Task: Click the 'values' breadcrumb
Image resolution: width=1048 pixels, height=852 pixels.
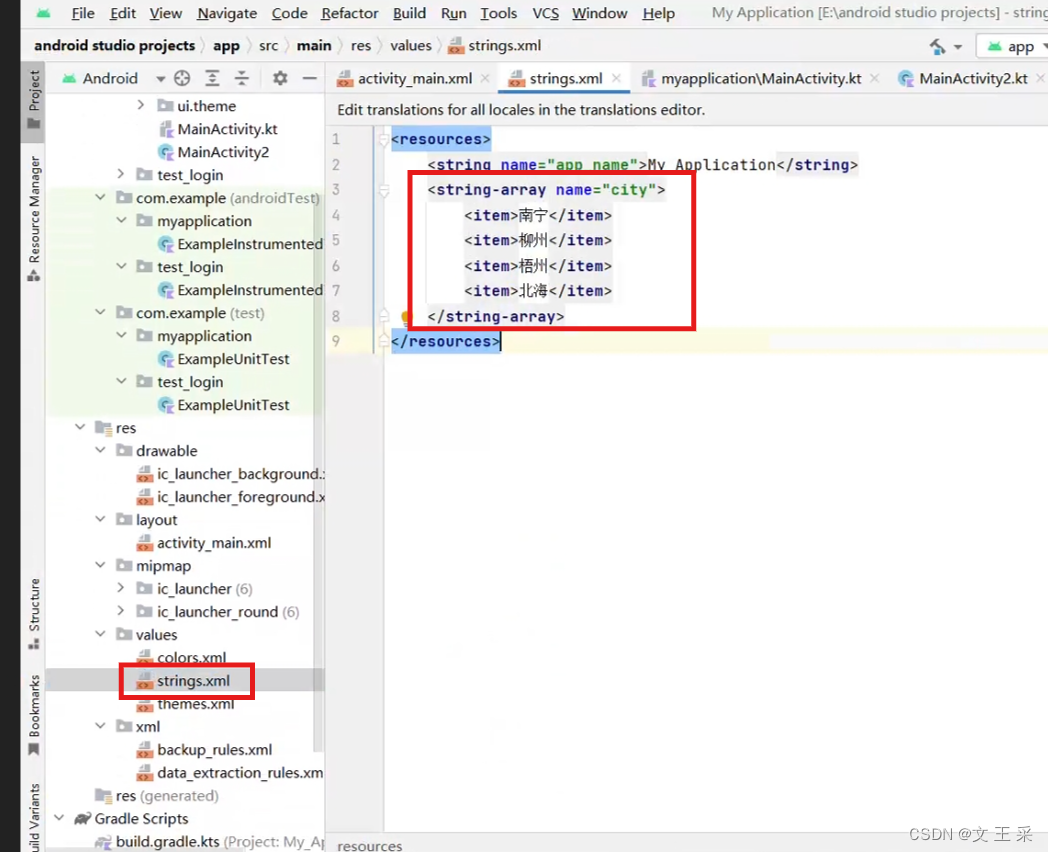Action: pos(410,45)
